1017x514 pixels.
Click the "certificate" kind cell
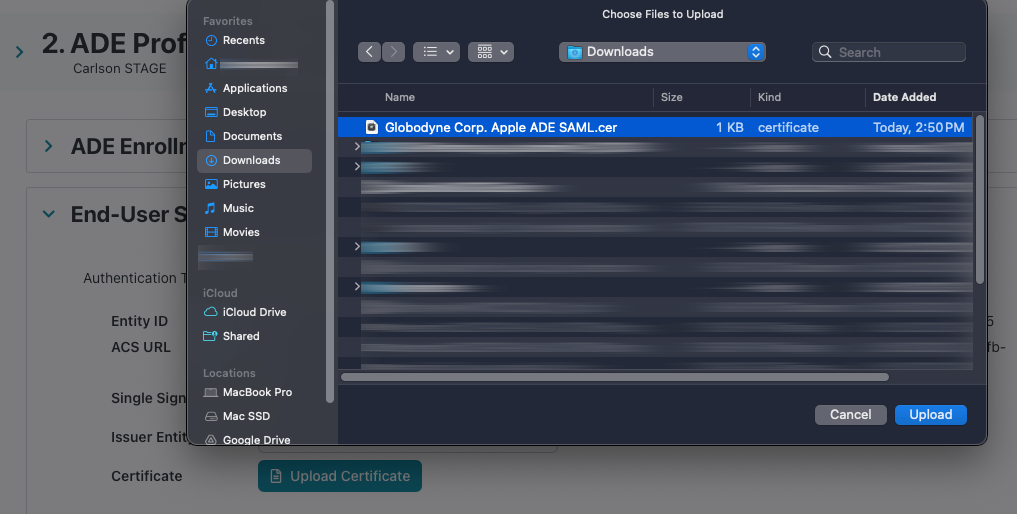[x=788, y=128]
